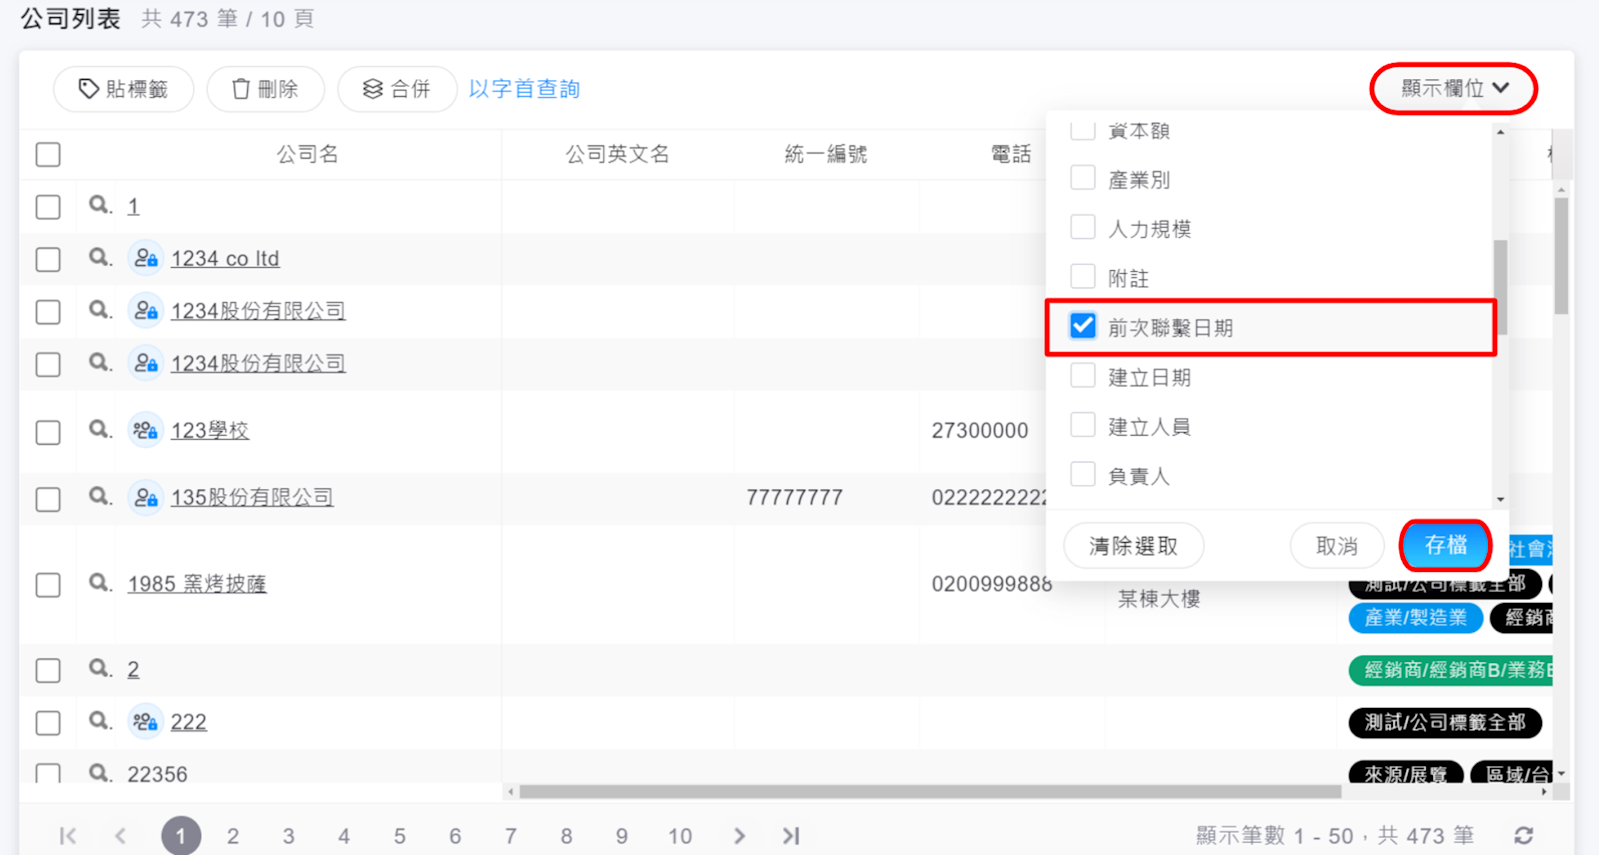Open company link 1985 窯烤披薩
Image resolution: width=1599 pixels, height=855 pixels.
point(197,583)
